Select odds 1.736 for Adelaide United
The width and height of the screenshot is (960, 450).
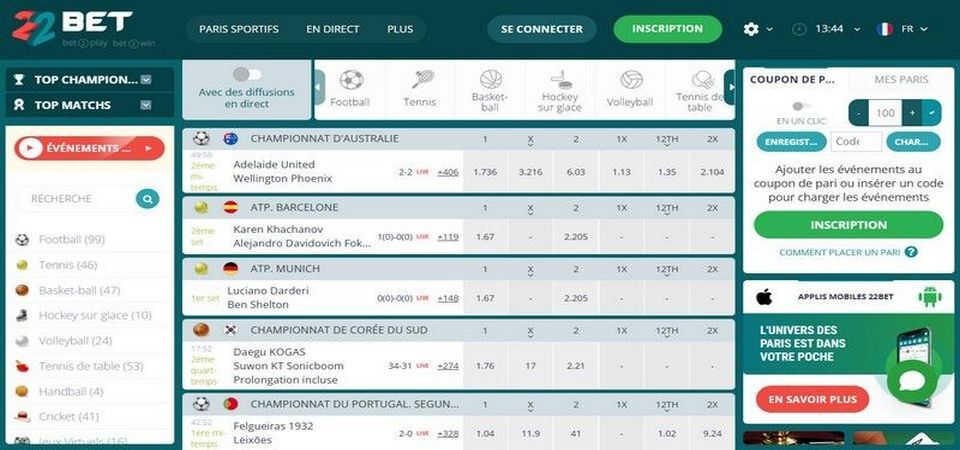tap(485, 172)
